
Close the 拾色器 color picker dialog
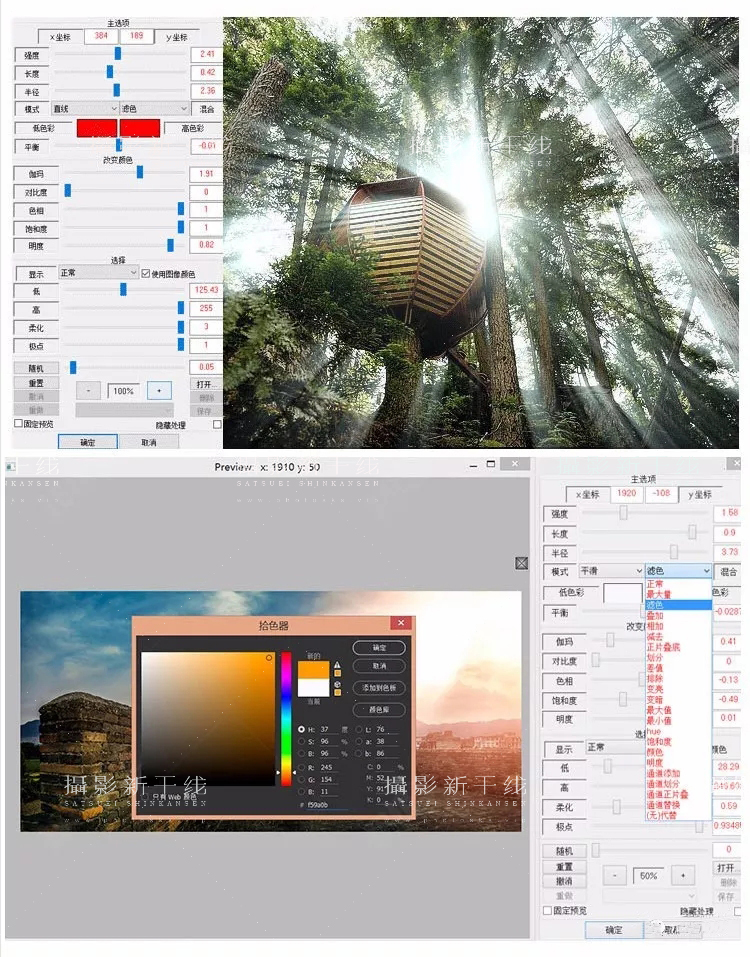point(401,623)
